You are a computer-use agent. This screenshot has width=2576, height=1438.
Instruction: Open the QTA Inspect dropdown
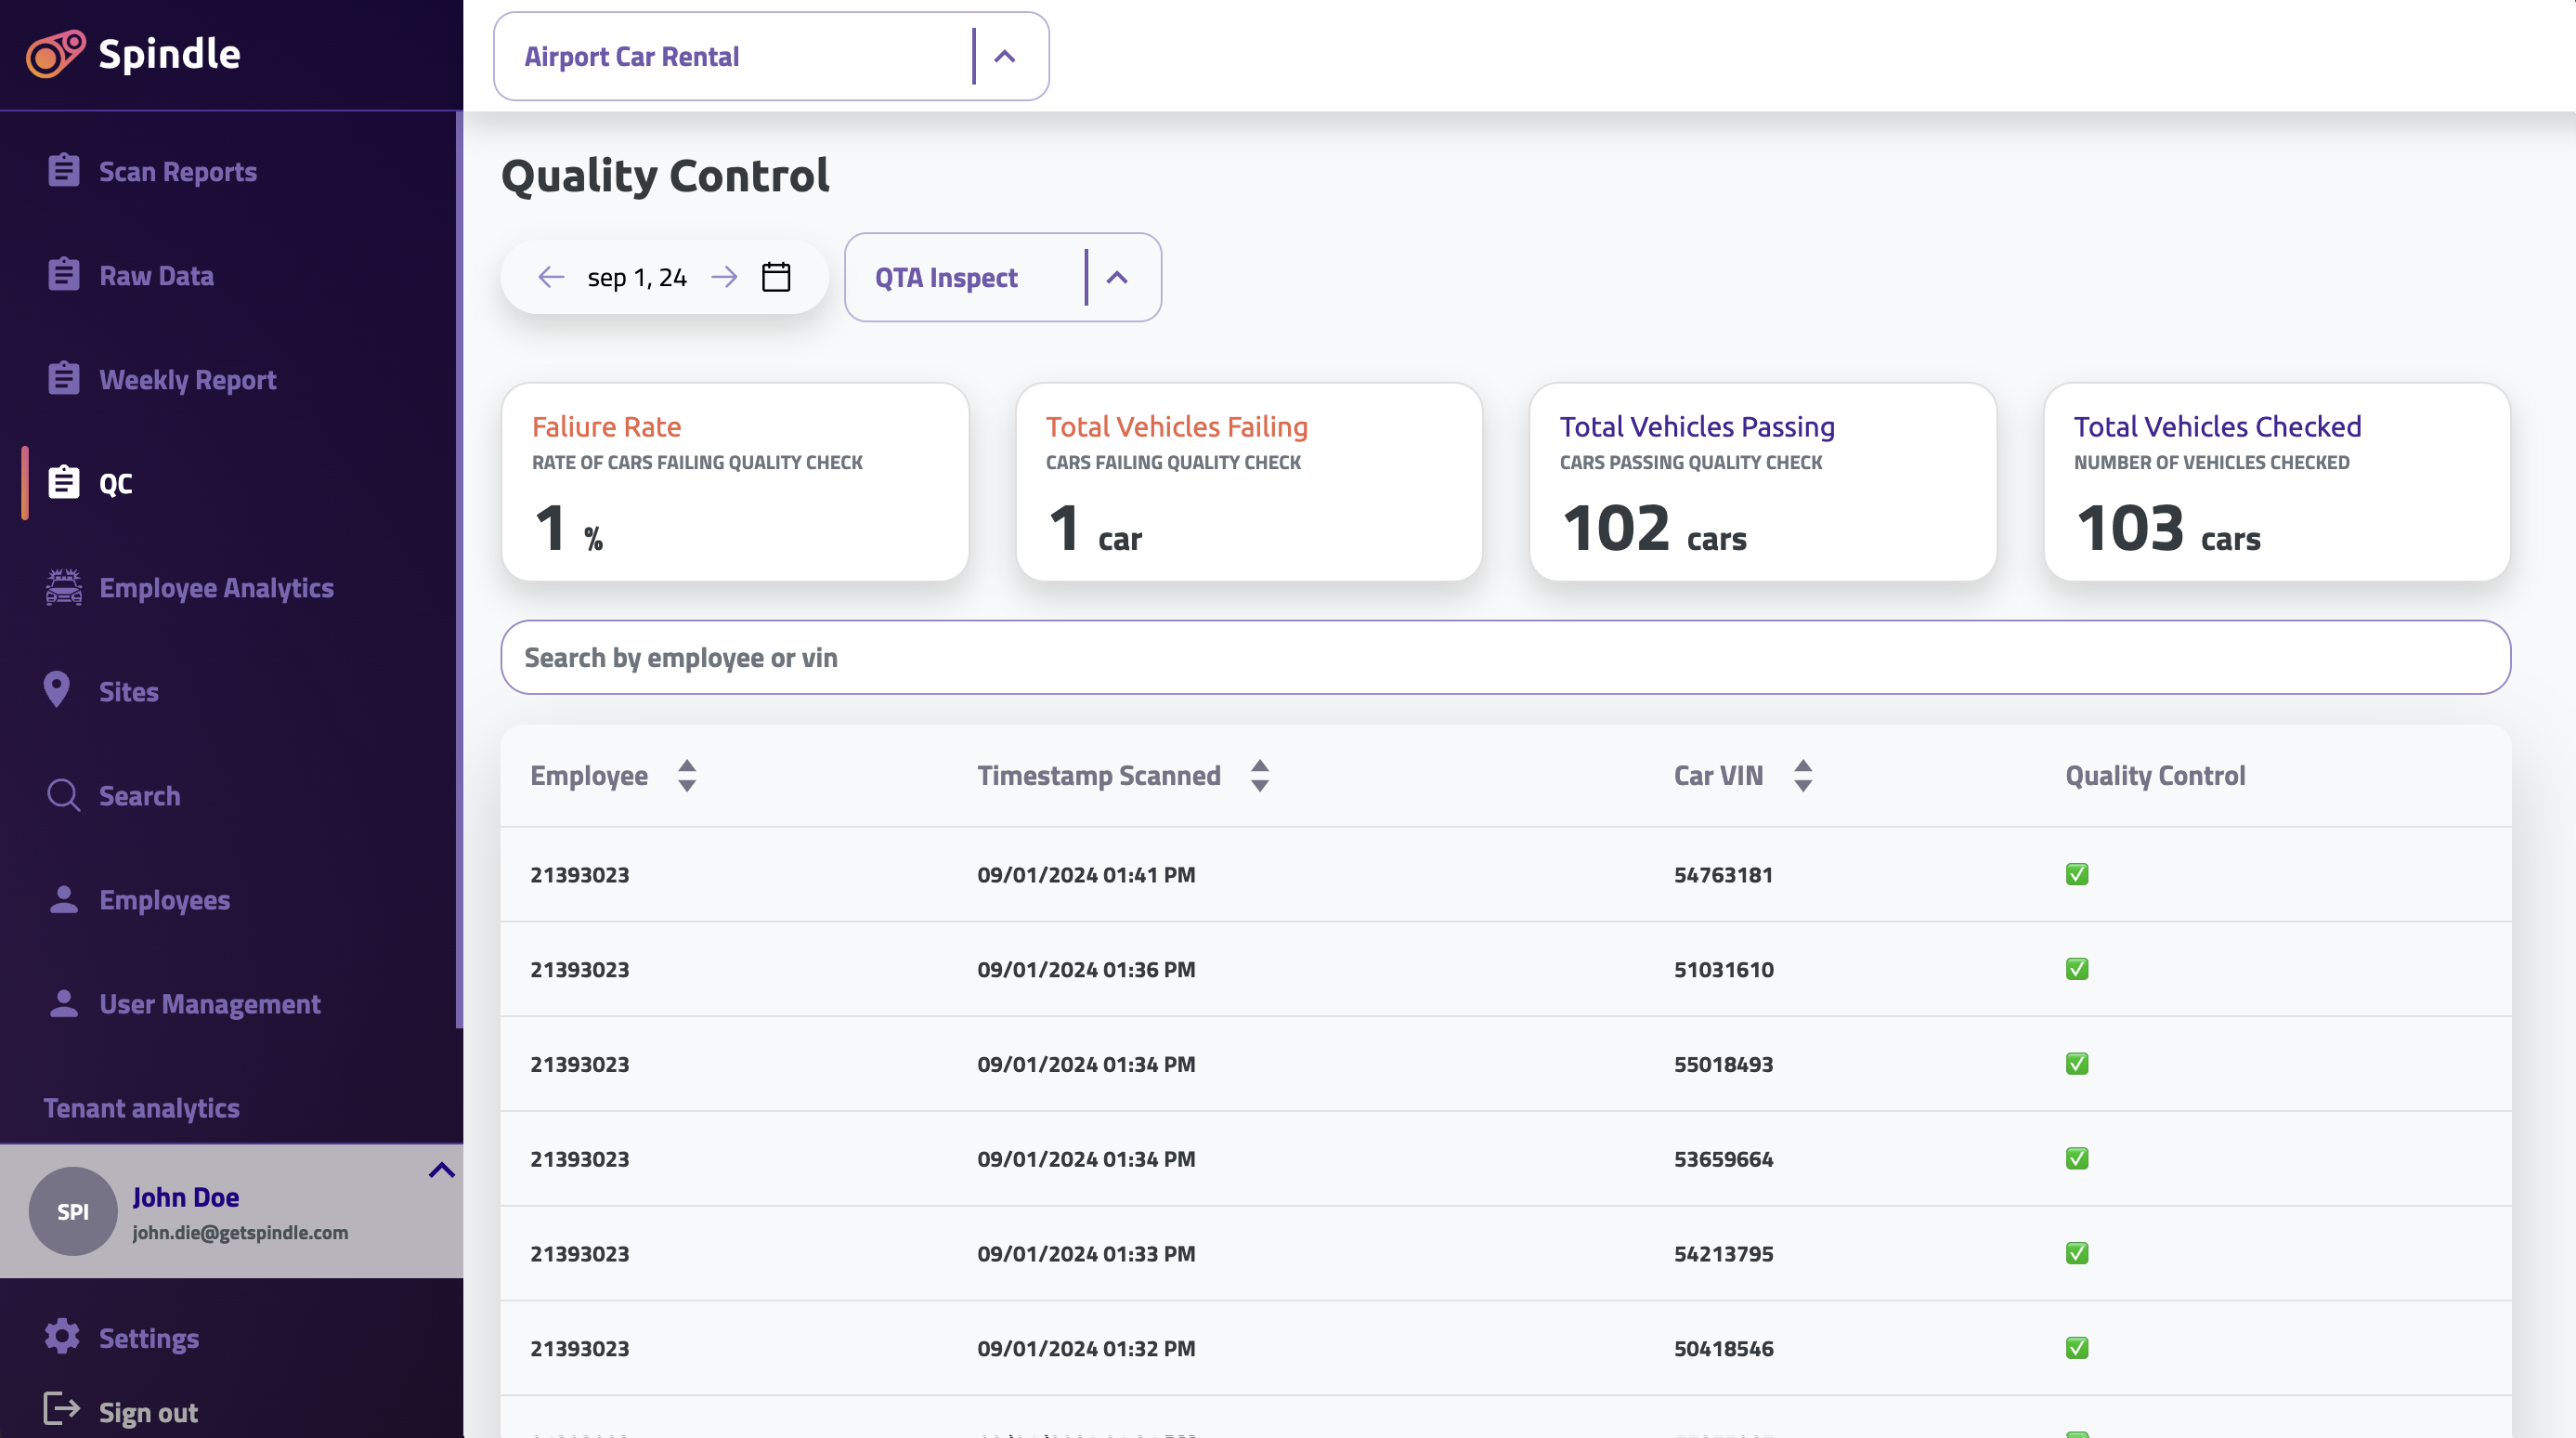tap(1117, 277)
